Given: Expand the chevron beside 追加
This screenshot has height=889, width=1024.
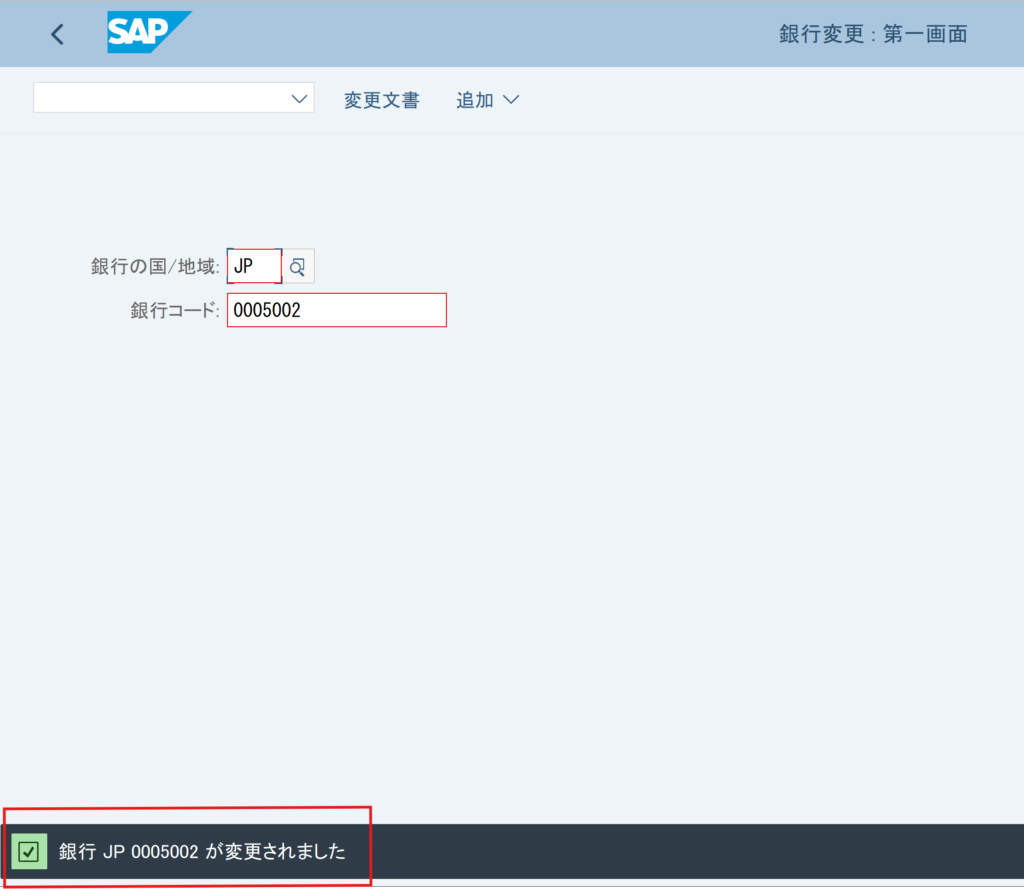Looking at the screenshot, I should [511, 100].
